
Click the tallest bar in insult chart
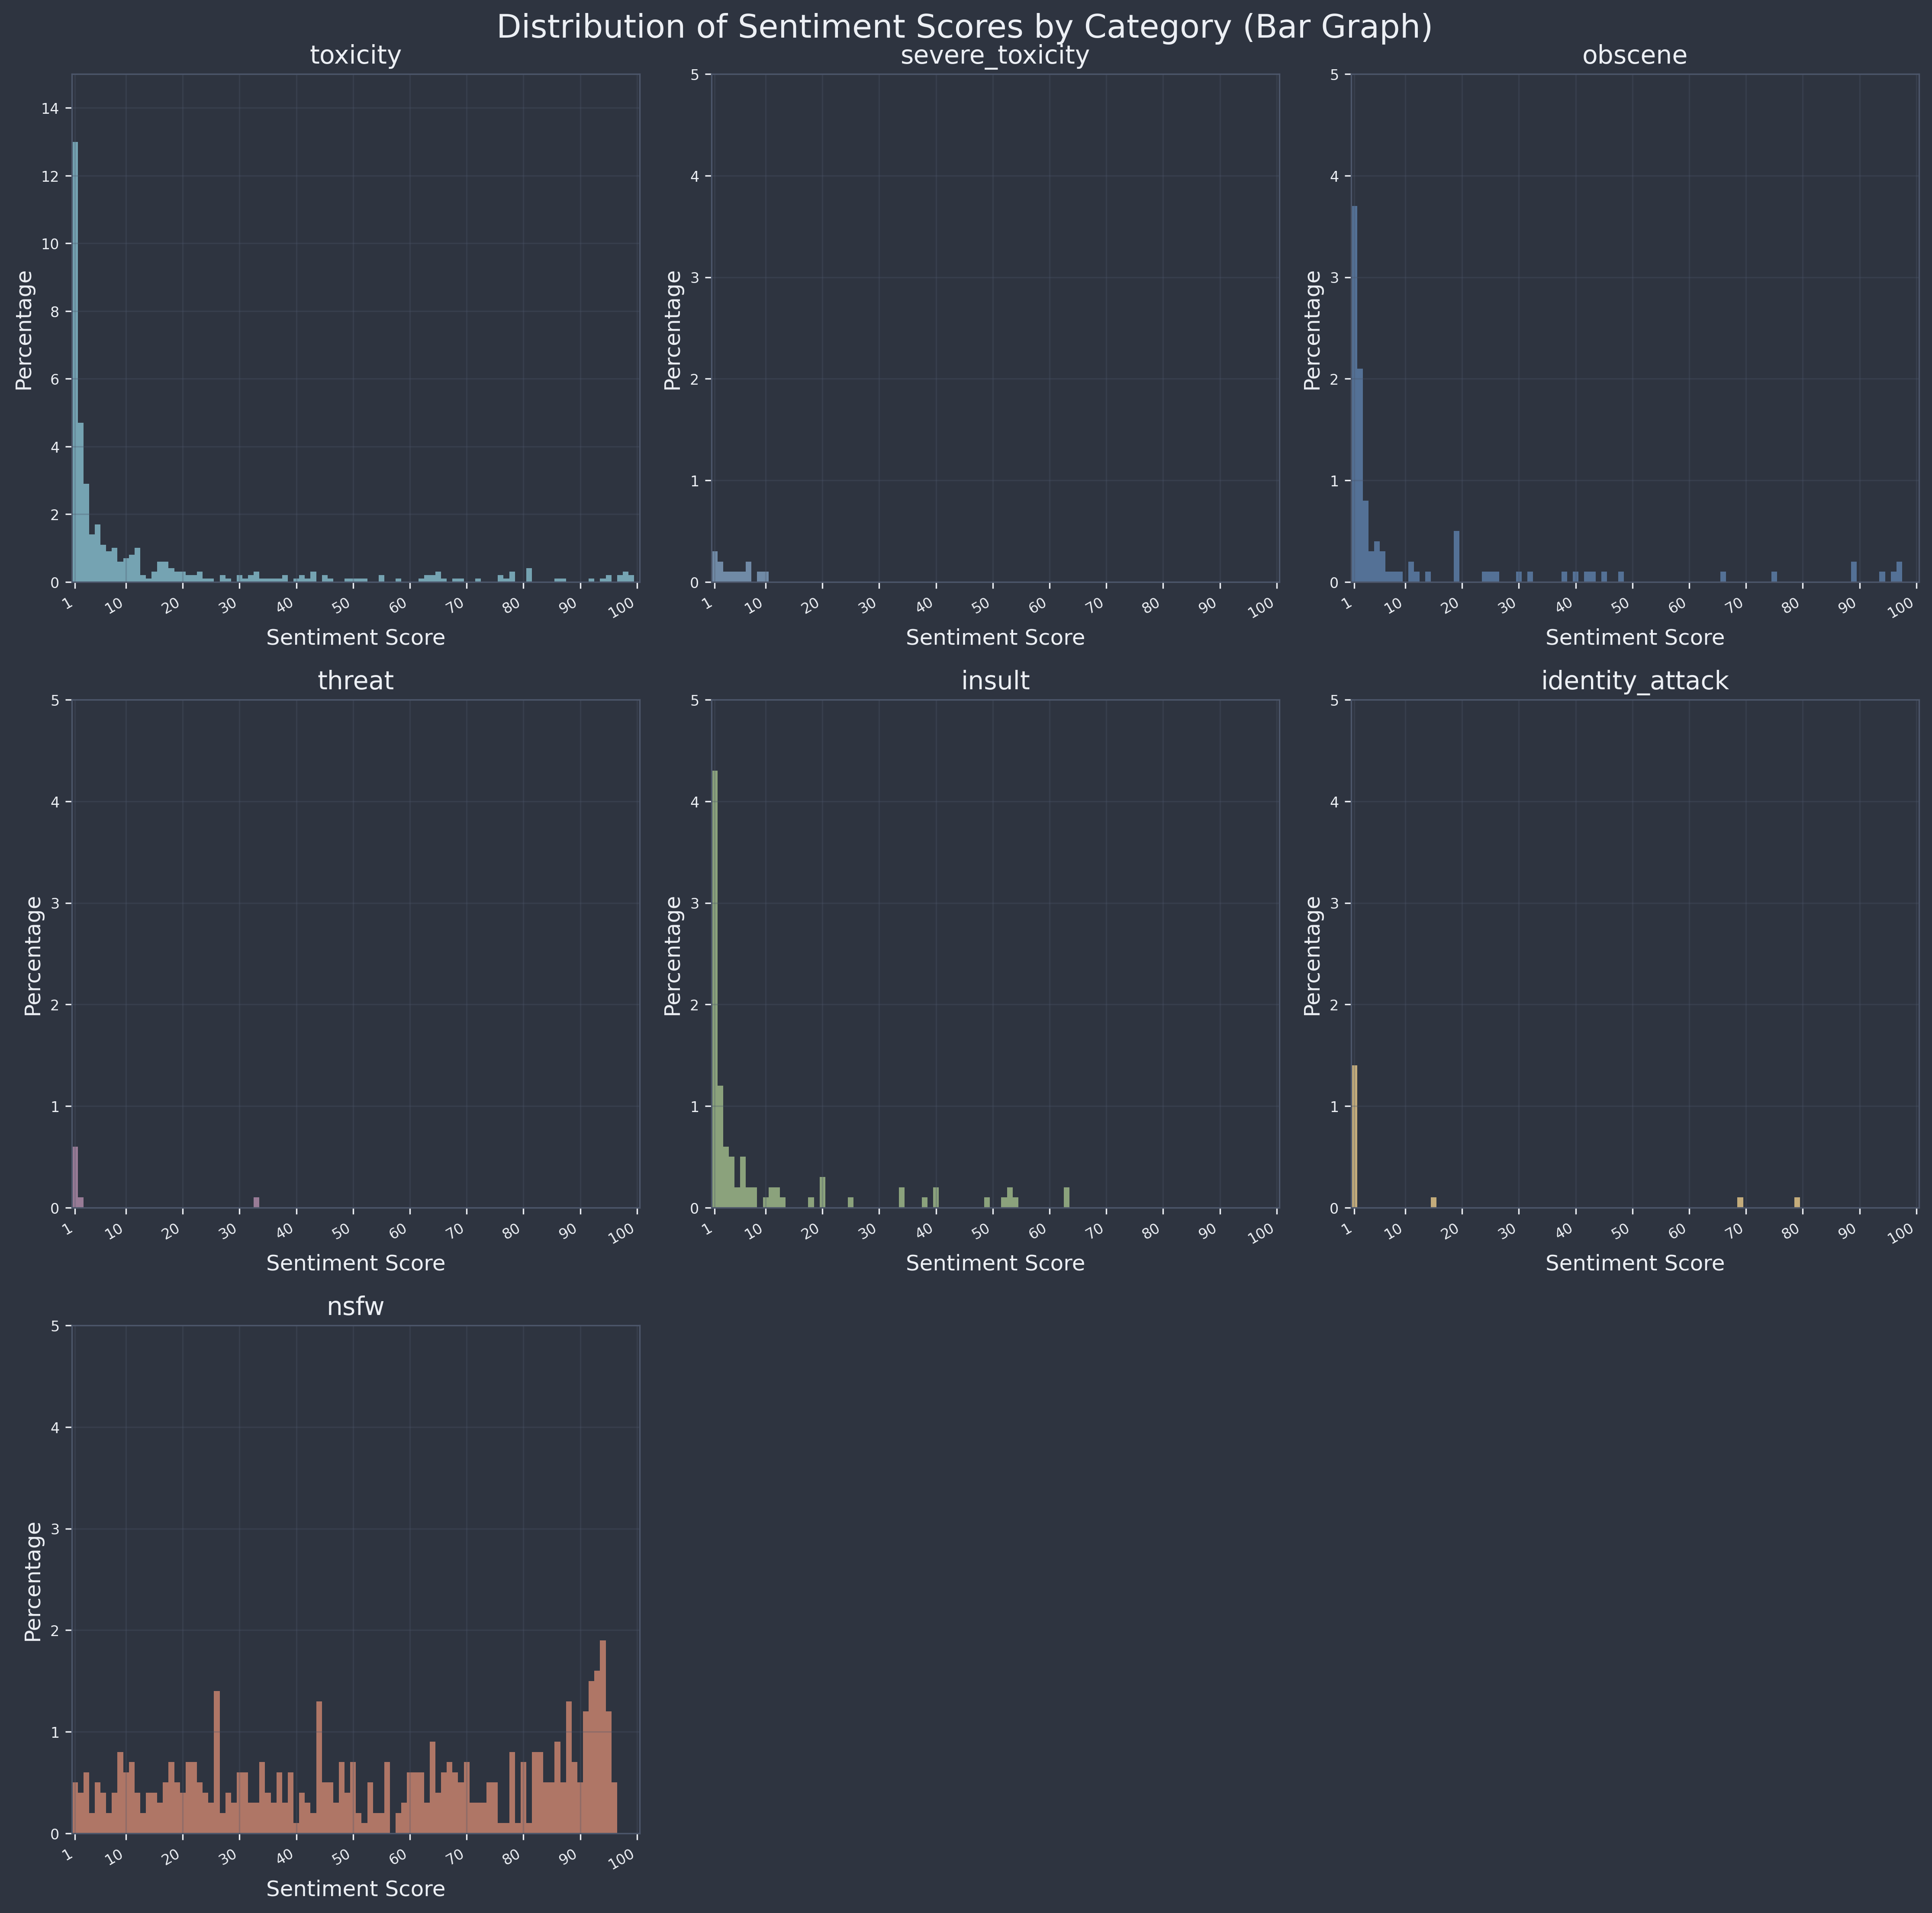[715, 989]
